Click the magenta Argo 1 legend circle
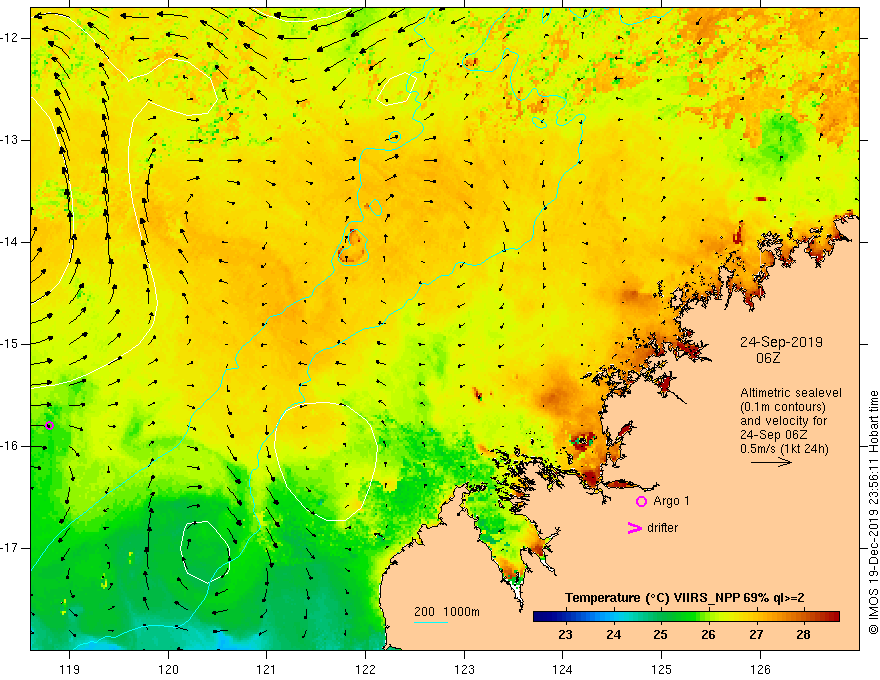This screenshot has height=680, width=880. (x=641, y=501)
